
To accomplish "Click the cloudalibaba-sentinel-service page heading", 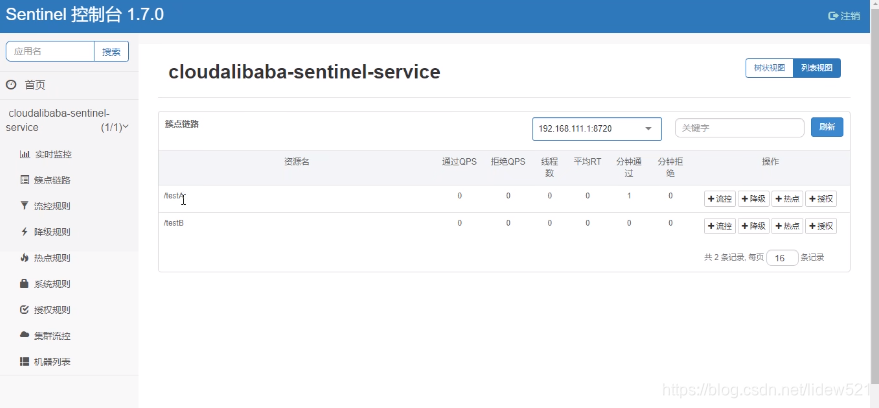I will (304, 72).
